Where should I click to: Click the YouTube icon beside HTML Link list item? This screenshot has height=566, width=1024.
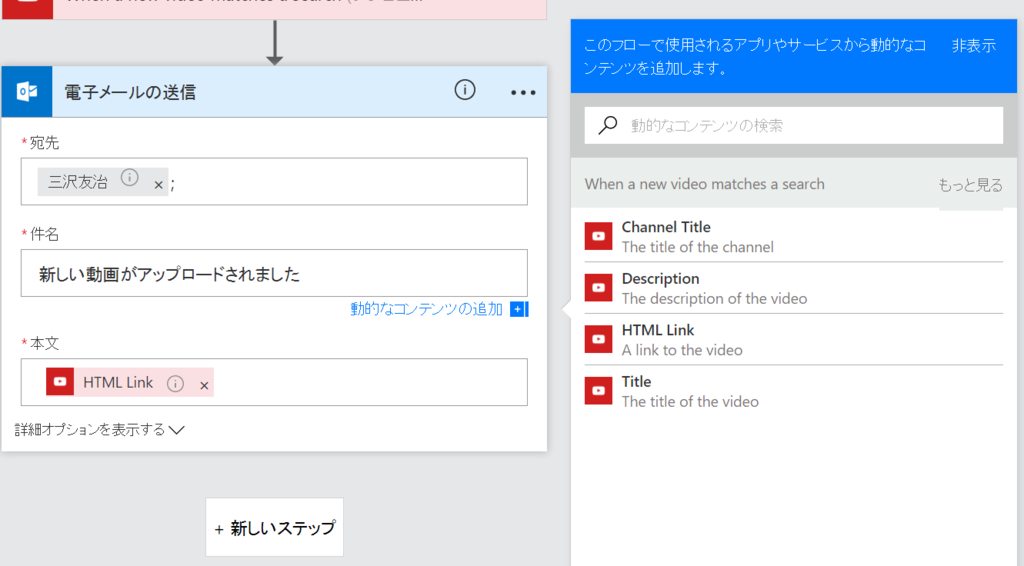tap(598, 339)
